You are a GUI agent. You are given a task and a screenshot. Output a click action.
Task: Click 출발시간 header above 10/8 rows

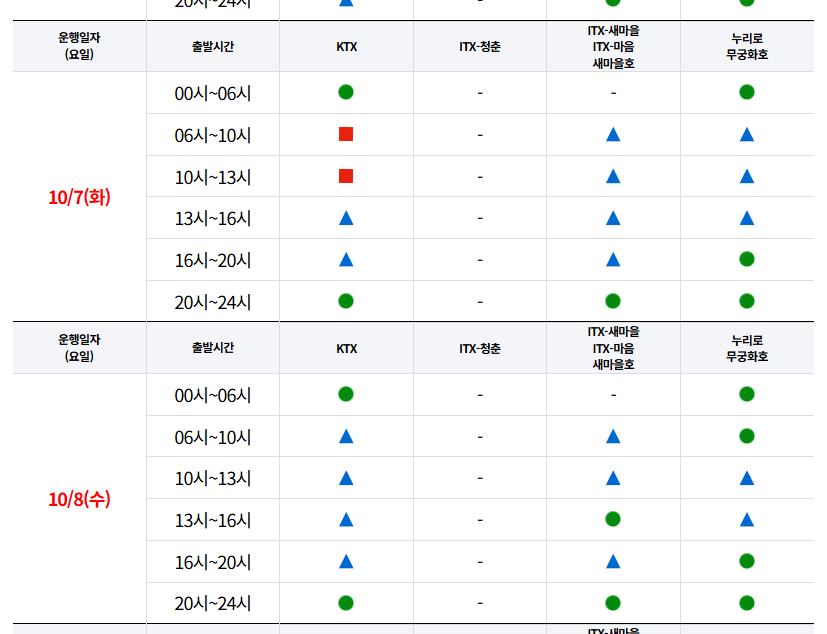click(213, 348)
